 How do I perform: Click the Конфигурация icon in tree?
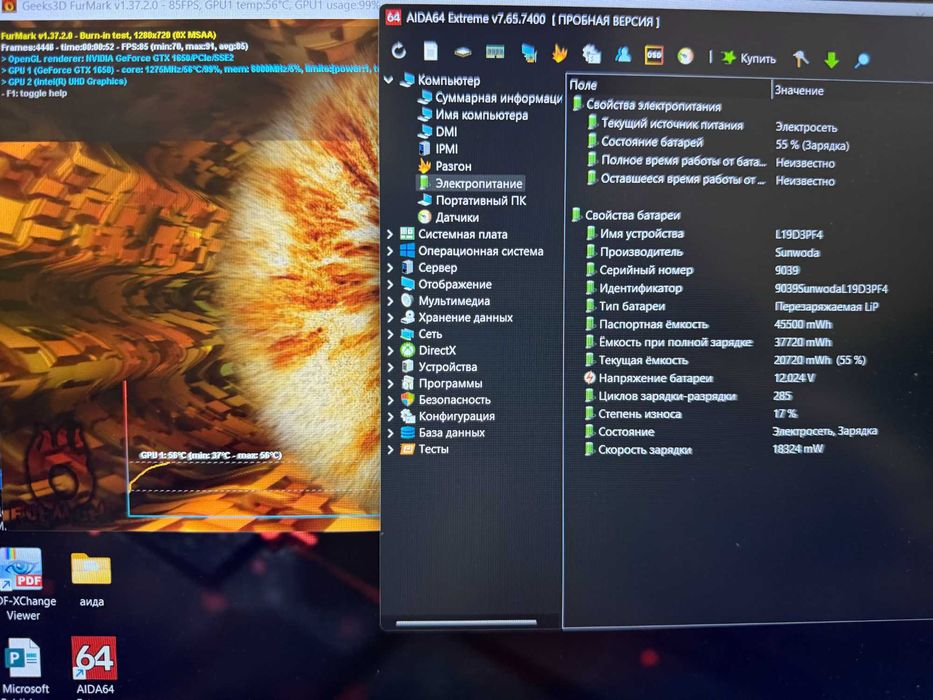[x=408, y=415]
